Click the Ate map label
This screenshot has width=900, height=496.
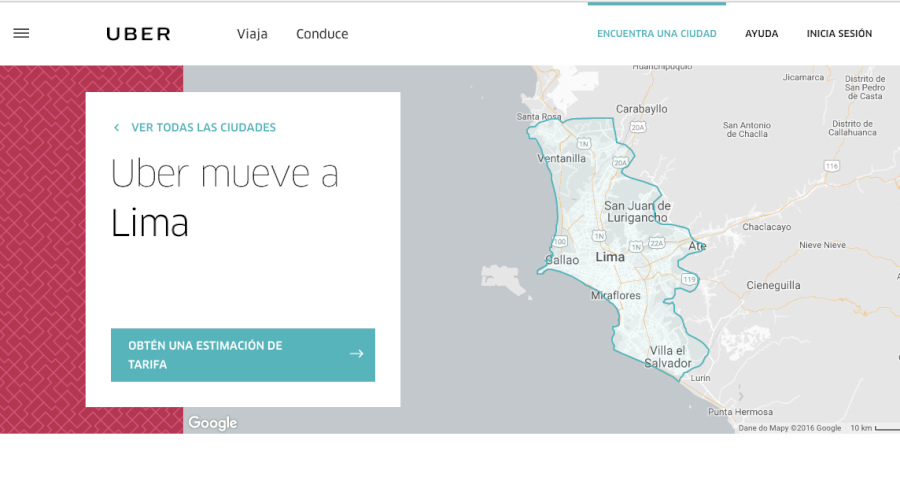click(697, 246)
